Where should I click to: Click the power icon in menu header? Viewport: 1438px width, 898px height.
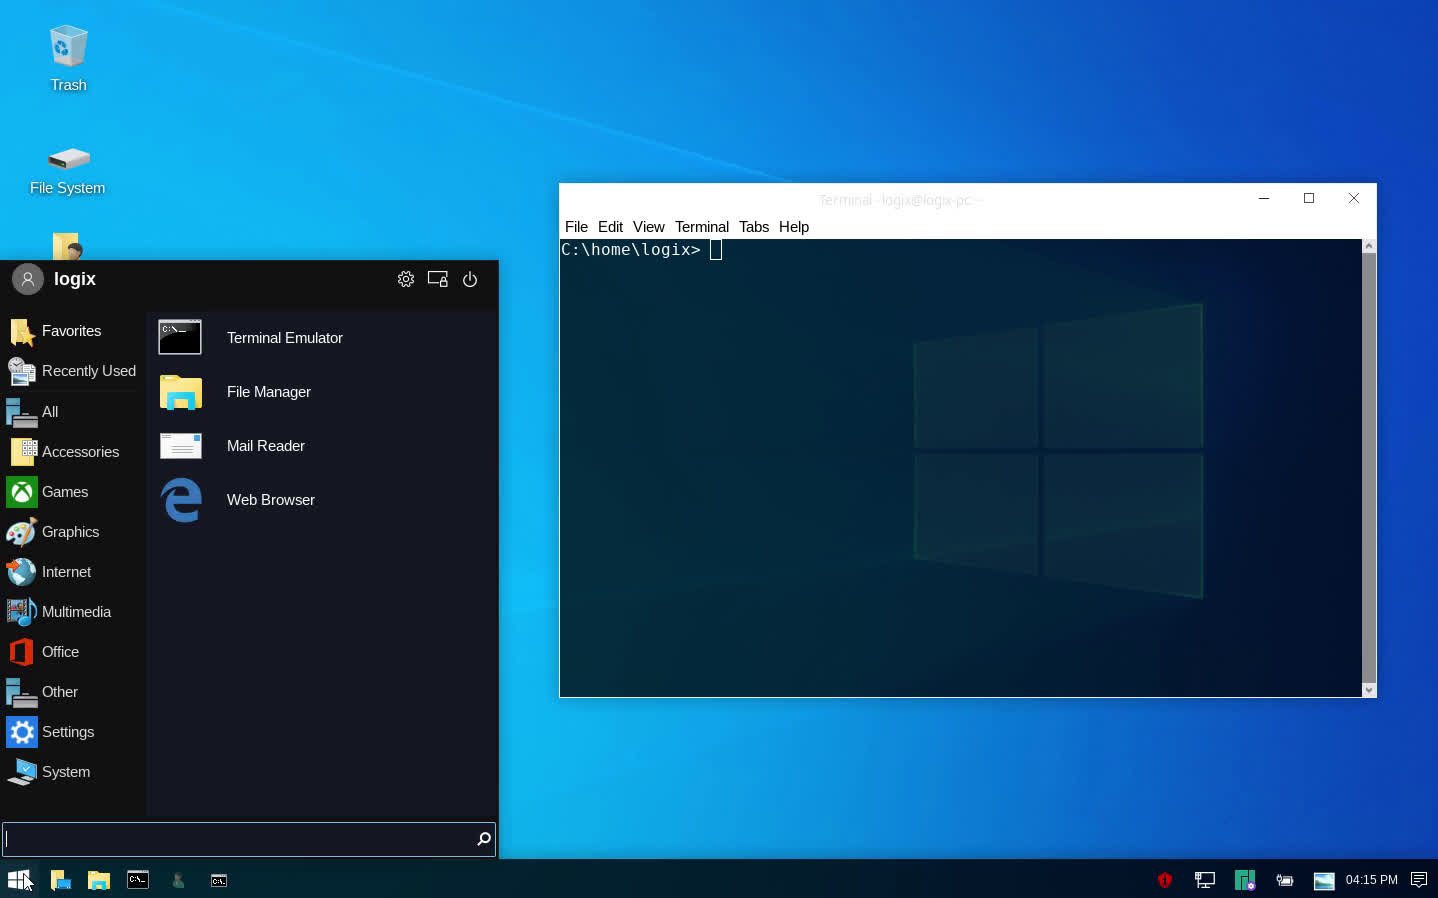(470, 280)
